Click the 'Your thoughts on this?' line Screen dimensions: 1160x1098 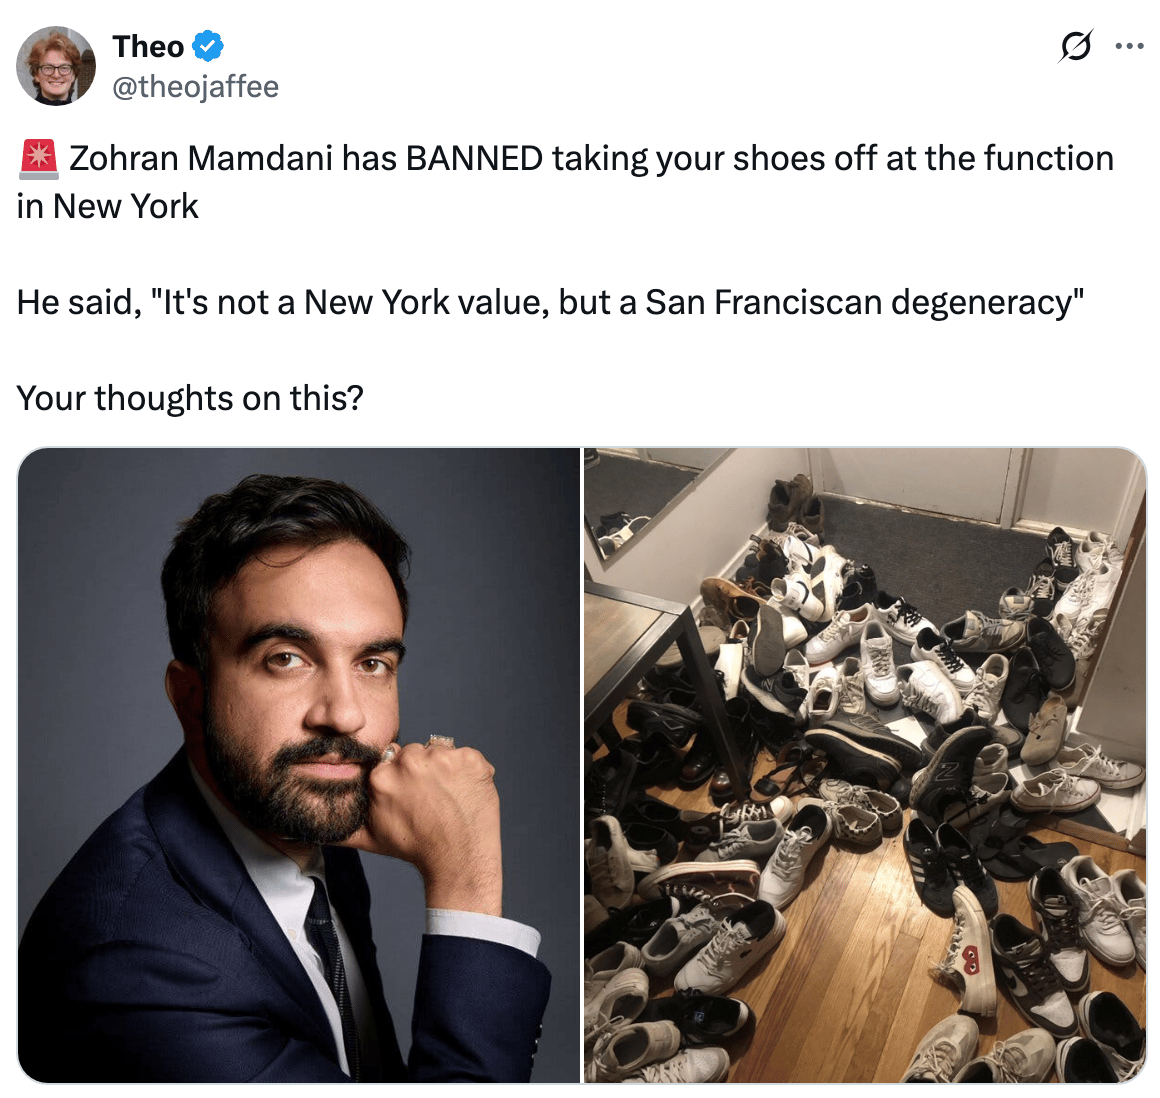pyautogui.click(x=190, y=398)
